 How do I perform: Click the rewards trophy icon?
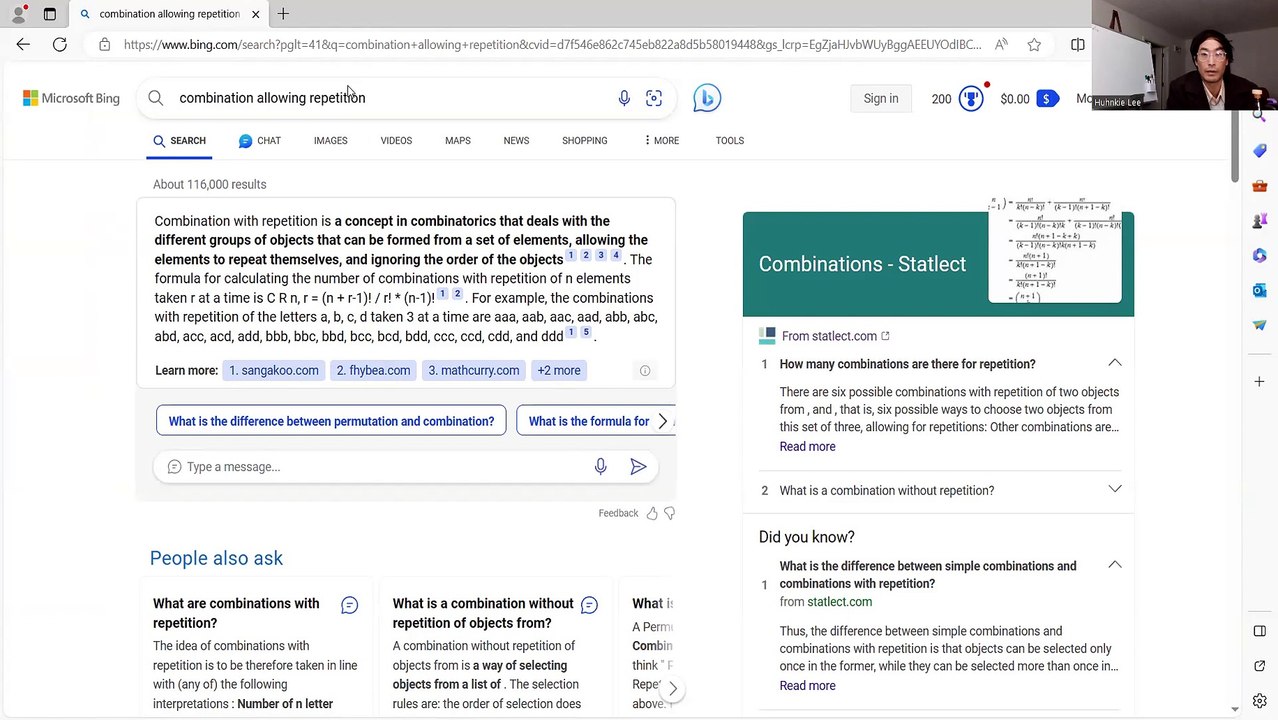coord(970,98)
